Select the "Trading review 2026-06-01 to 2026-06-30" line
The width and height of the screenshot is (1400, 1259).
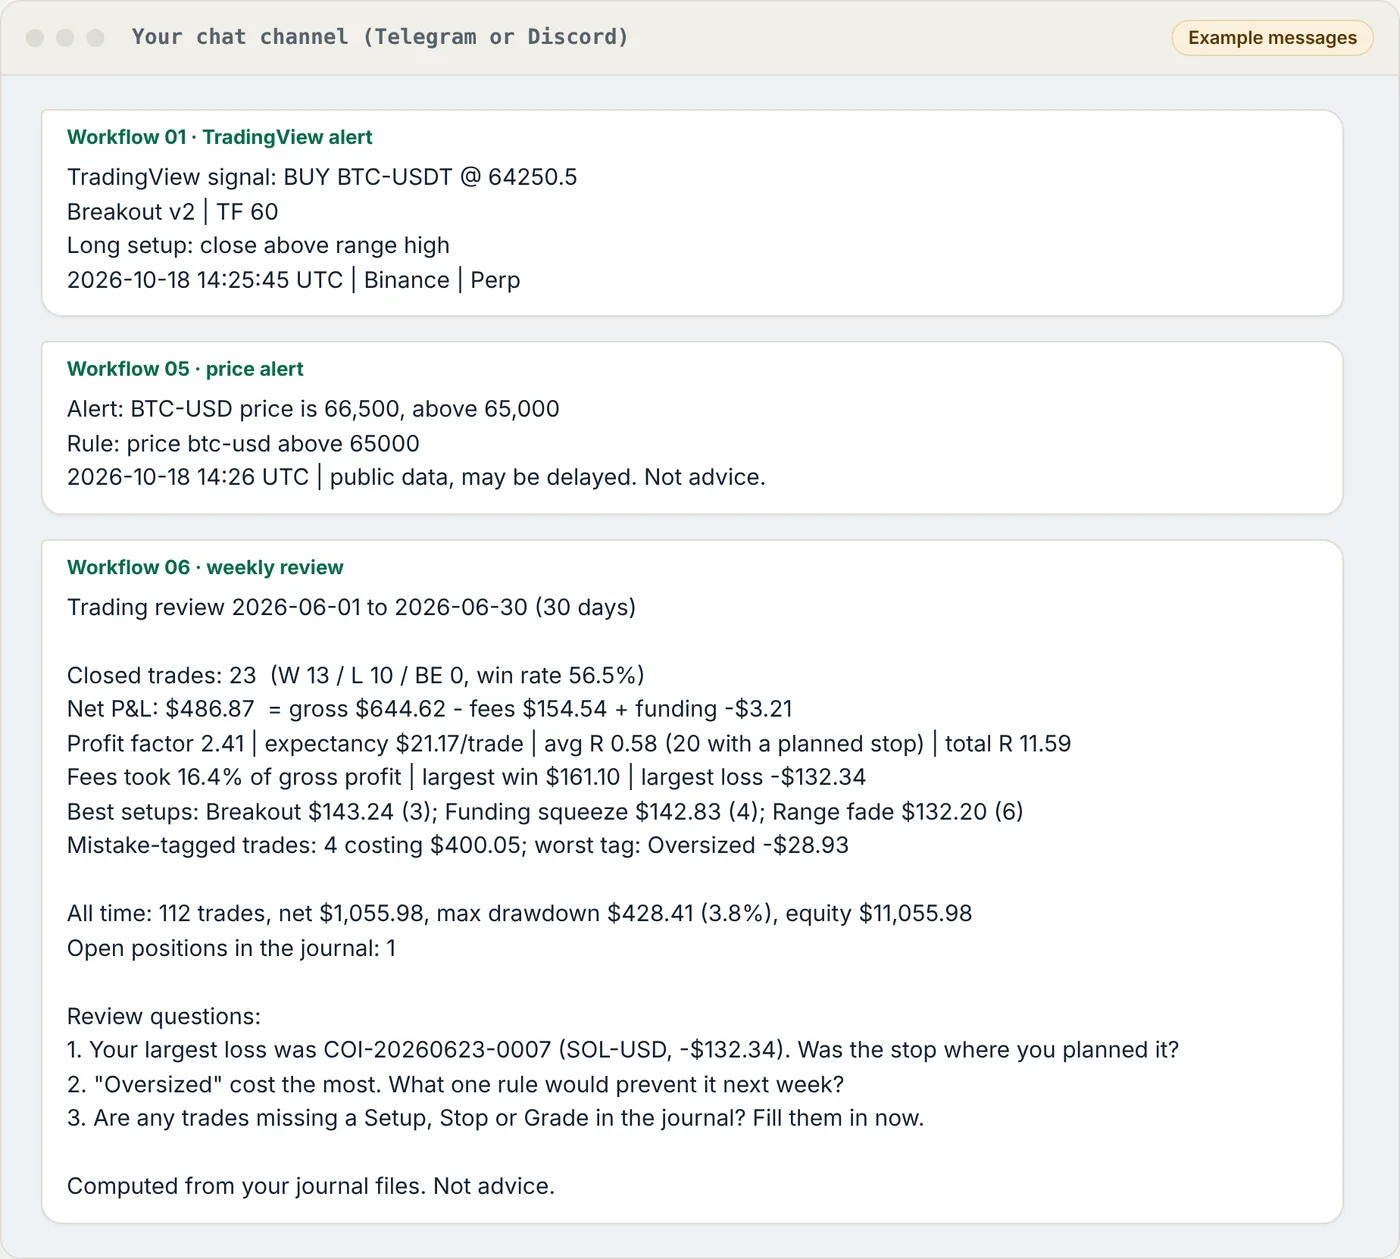coord(351,607)
